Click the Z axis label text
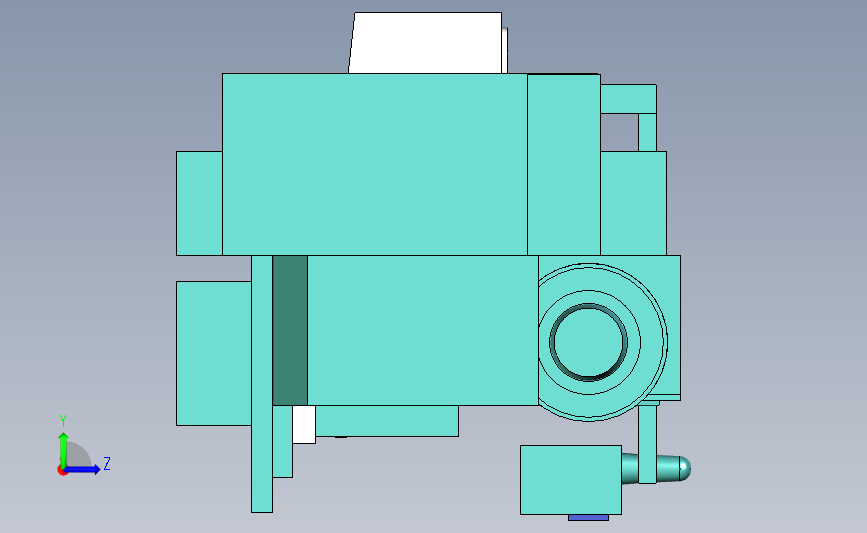Viewport: 867px width, 533px height. pyautogui.click(x=107, y=463)
